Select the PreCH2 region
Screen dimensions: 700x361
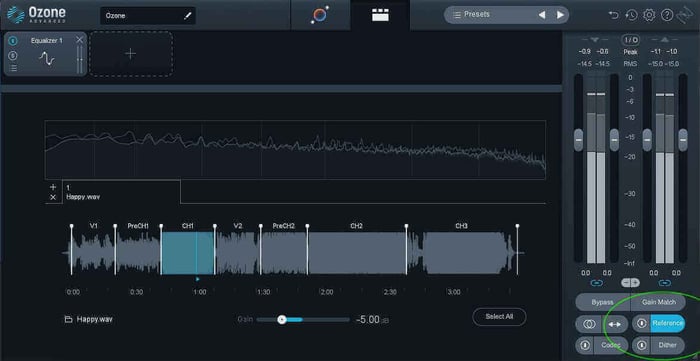[284, 252]
